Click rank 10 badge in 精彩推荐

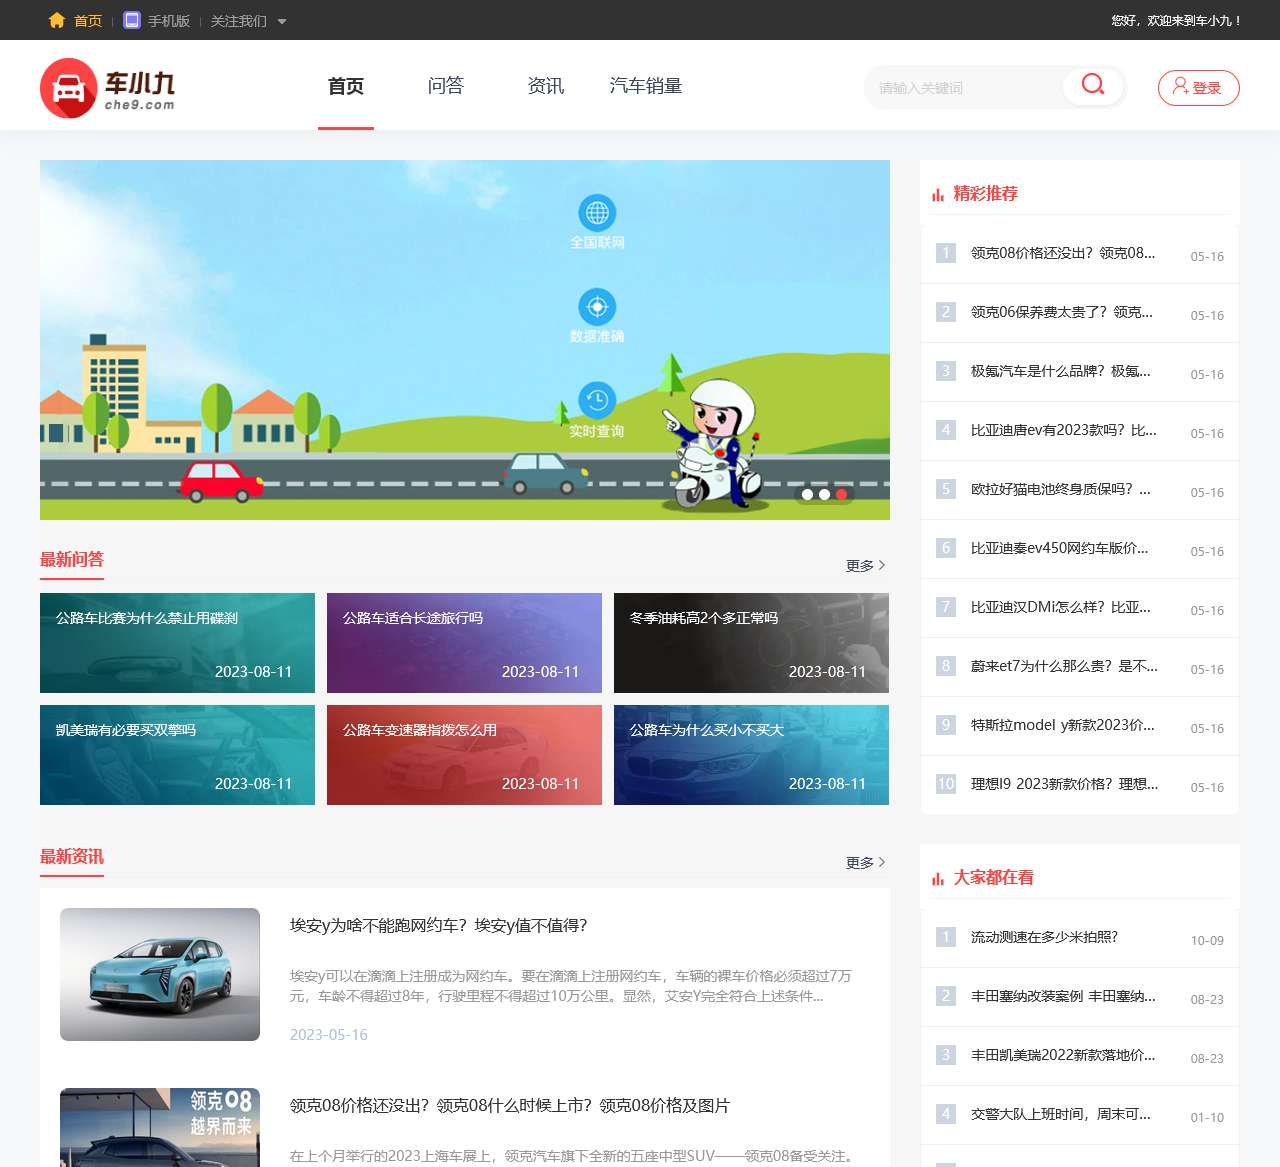tap(945, 784)
